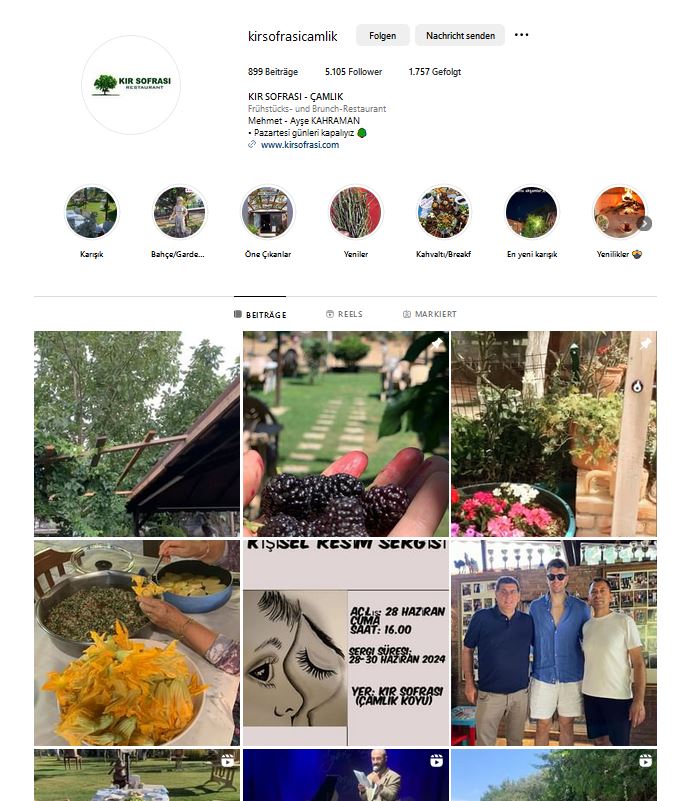Switch to the Reels tab
Image resolution: width=686 pixels, height=801 pixels.
[344, 314]
